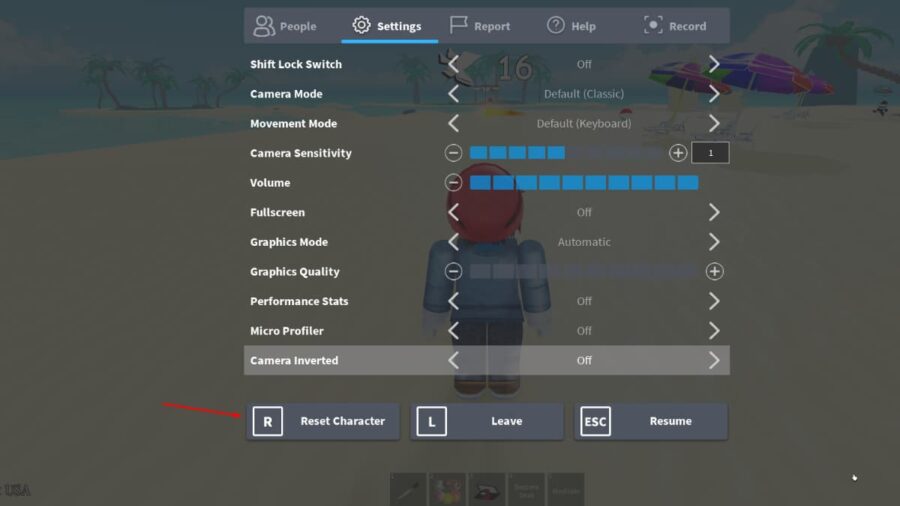
Task: Toggle Micro Profiler with right arrow
Action: click(x=714, y=330)
